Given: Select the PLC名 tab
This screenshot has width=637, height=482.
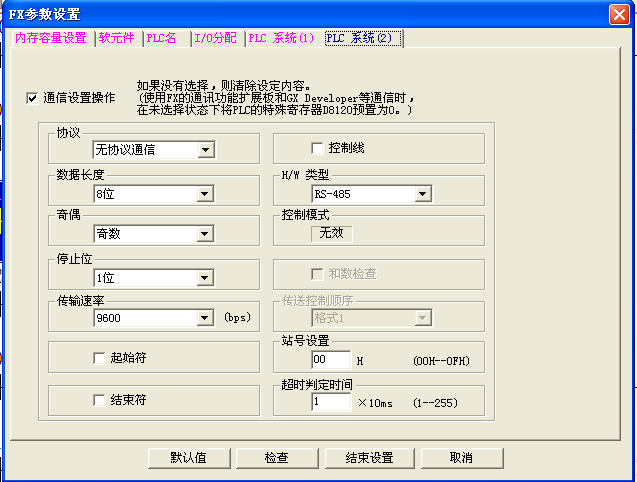Looking at the screenshot, I should coord(163,38).
